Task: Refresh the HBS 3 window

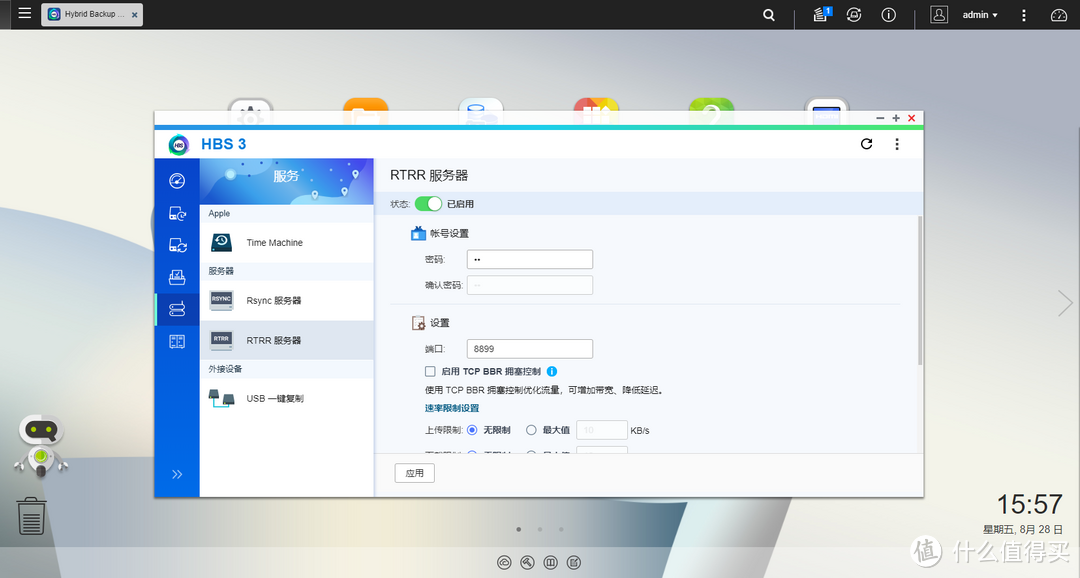Action: (x=866, y=144)
